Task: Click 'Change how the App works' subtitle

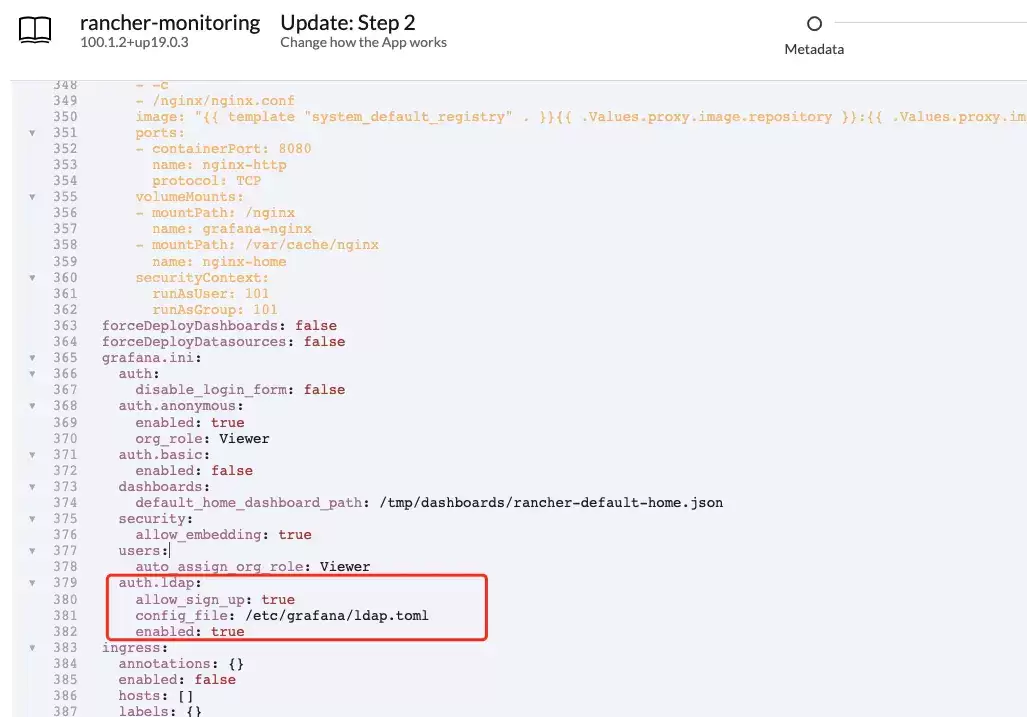Action: (364, 43)
